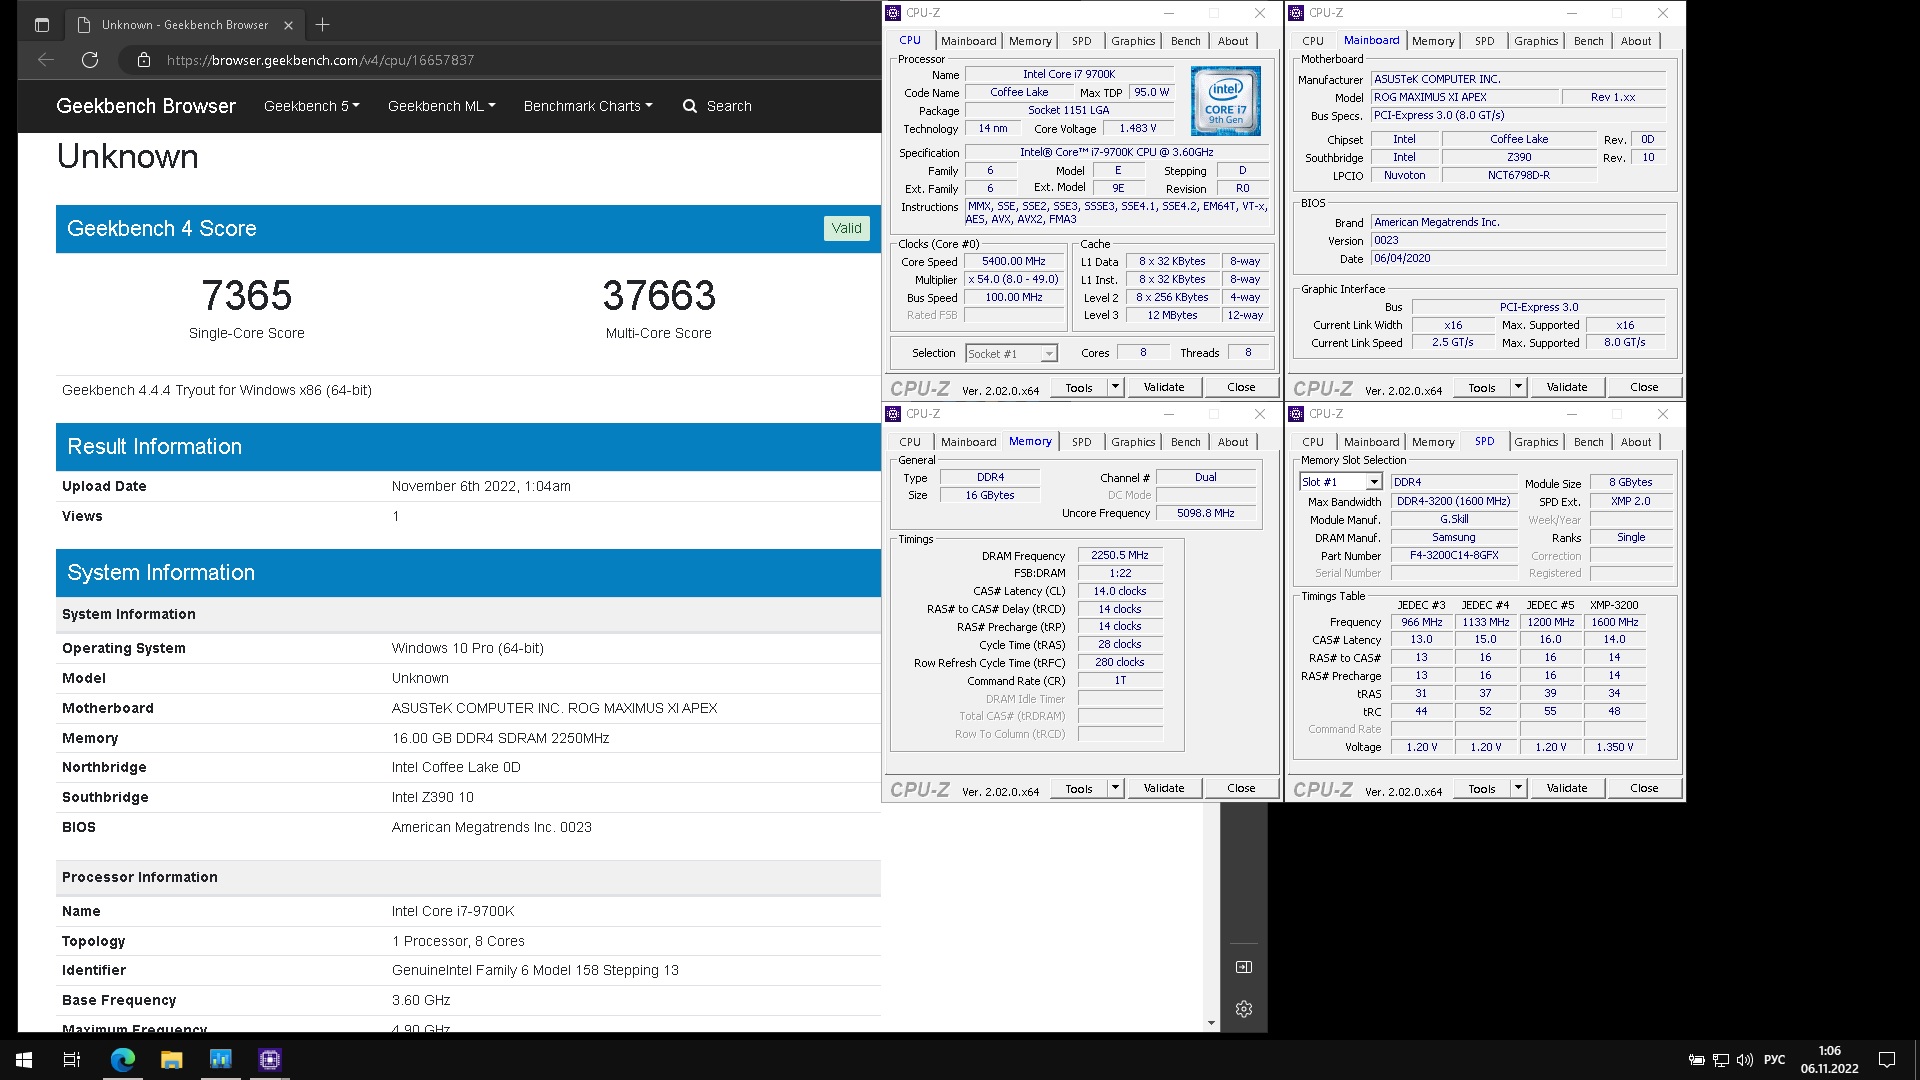The image size is (1920, 1080).
Task: Click the CPU-Z title icon of the SPD window
Action: [x=1296, y=414]
